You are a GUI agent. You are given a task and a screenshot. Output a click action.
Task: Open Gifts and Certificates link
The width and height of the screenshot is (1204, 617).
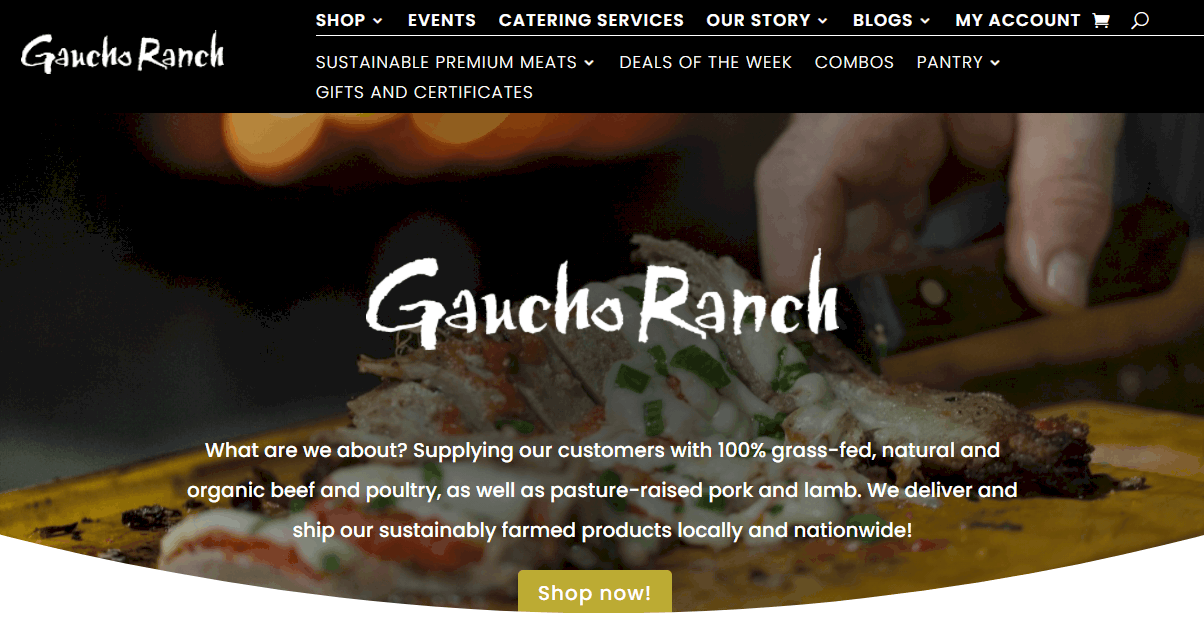point(424,92)
